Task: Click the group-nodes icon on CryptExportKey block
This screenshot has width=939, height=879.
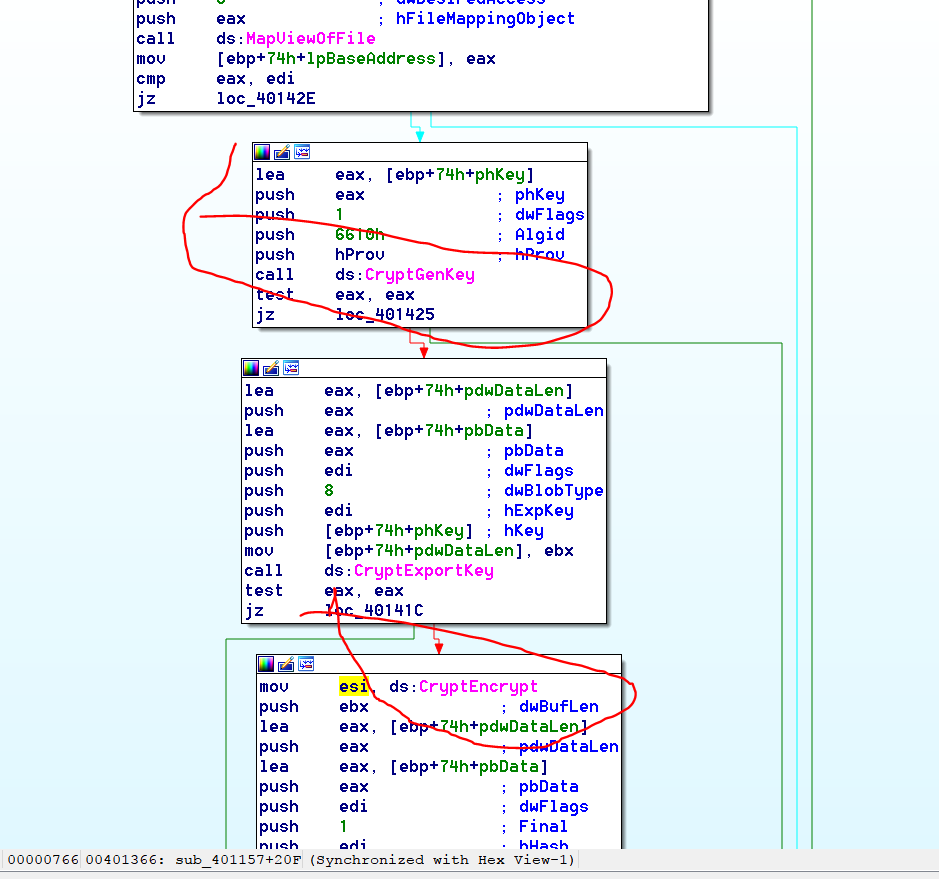Action: pyautogui.click(x=290, y=368)
